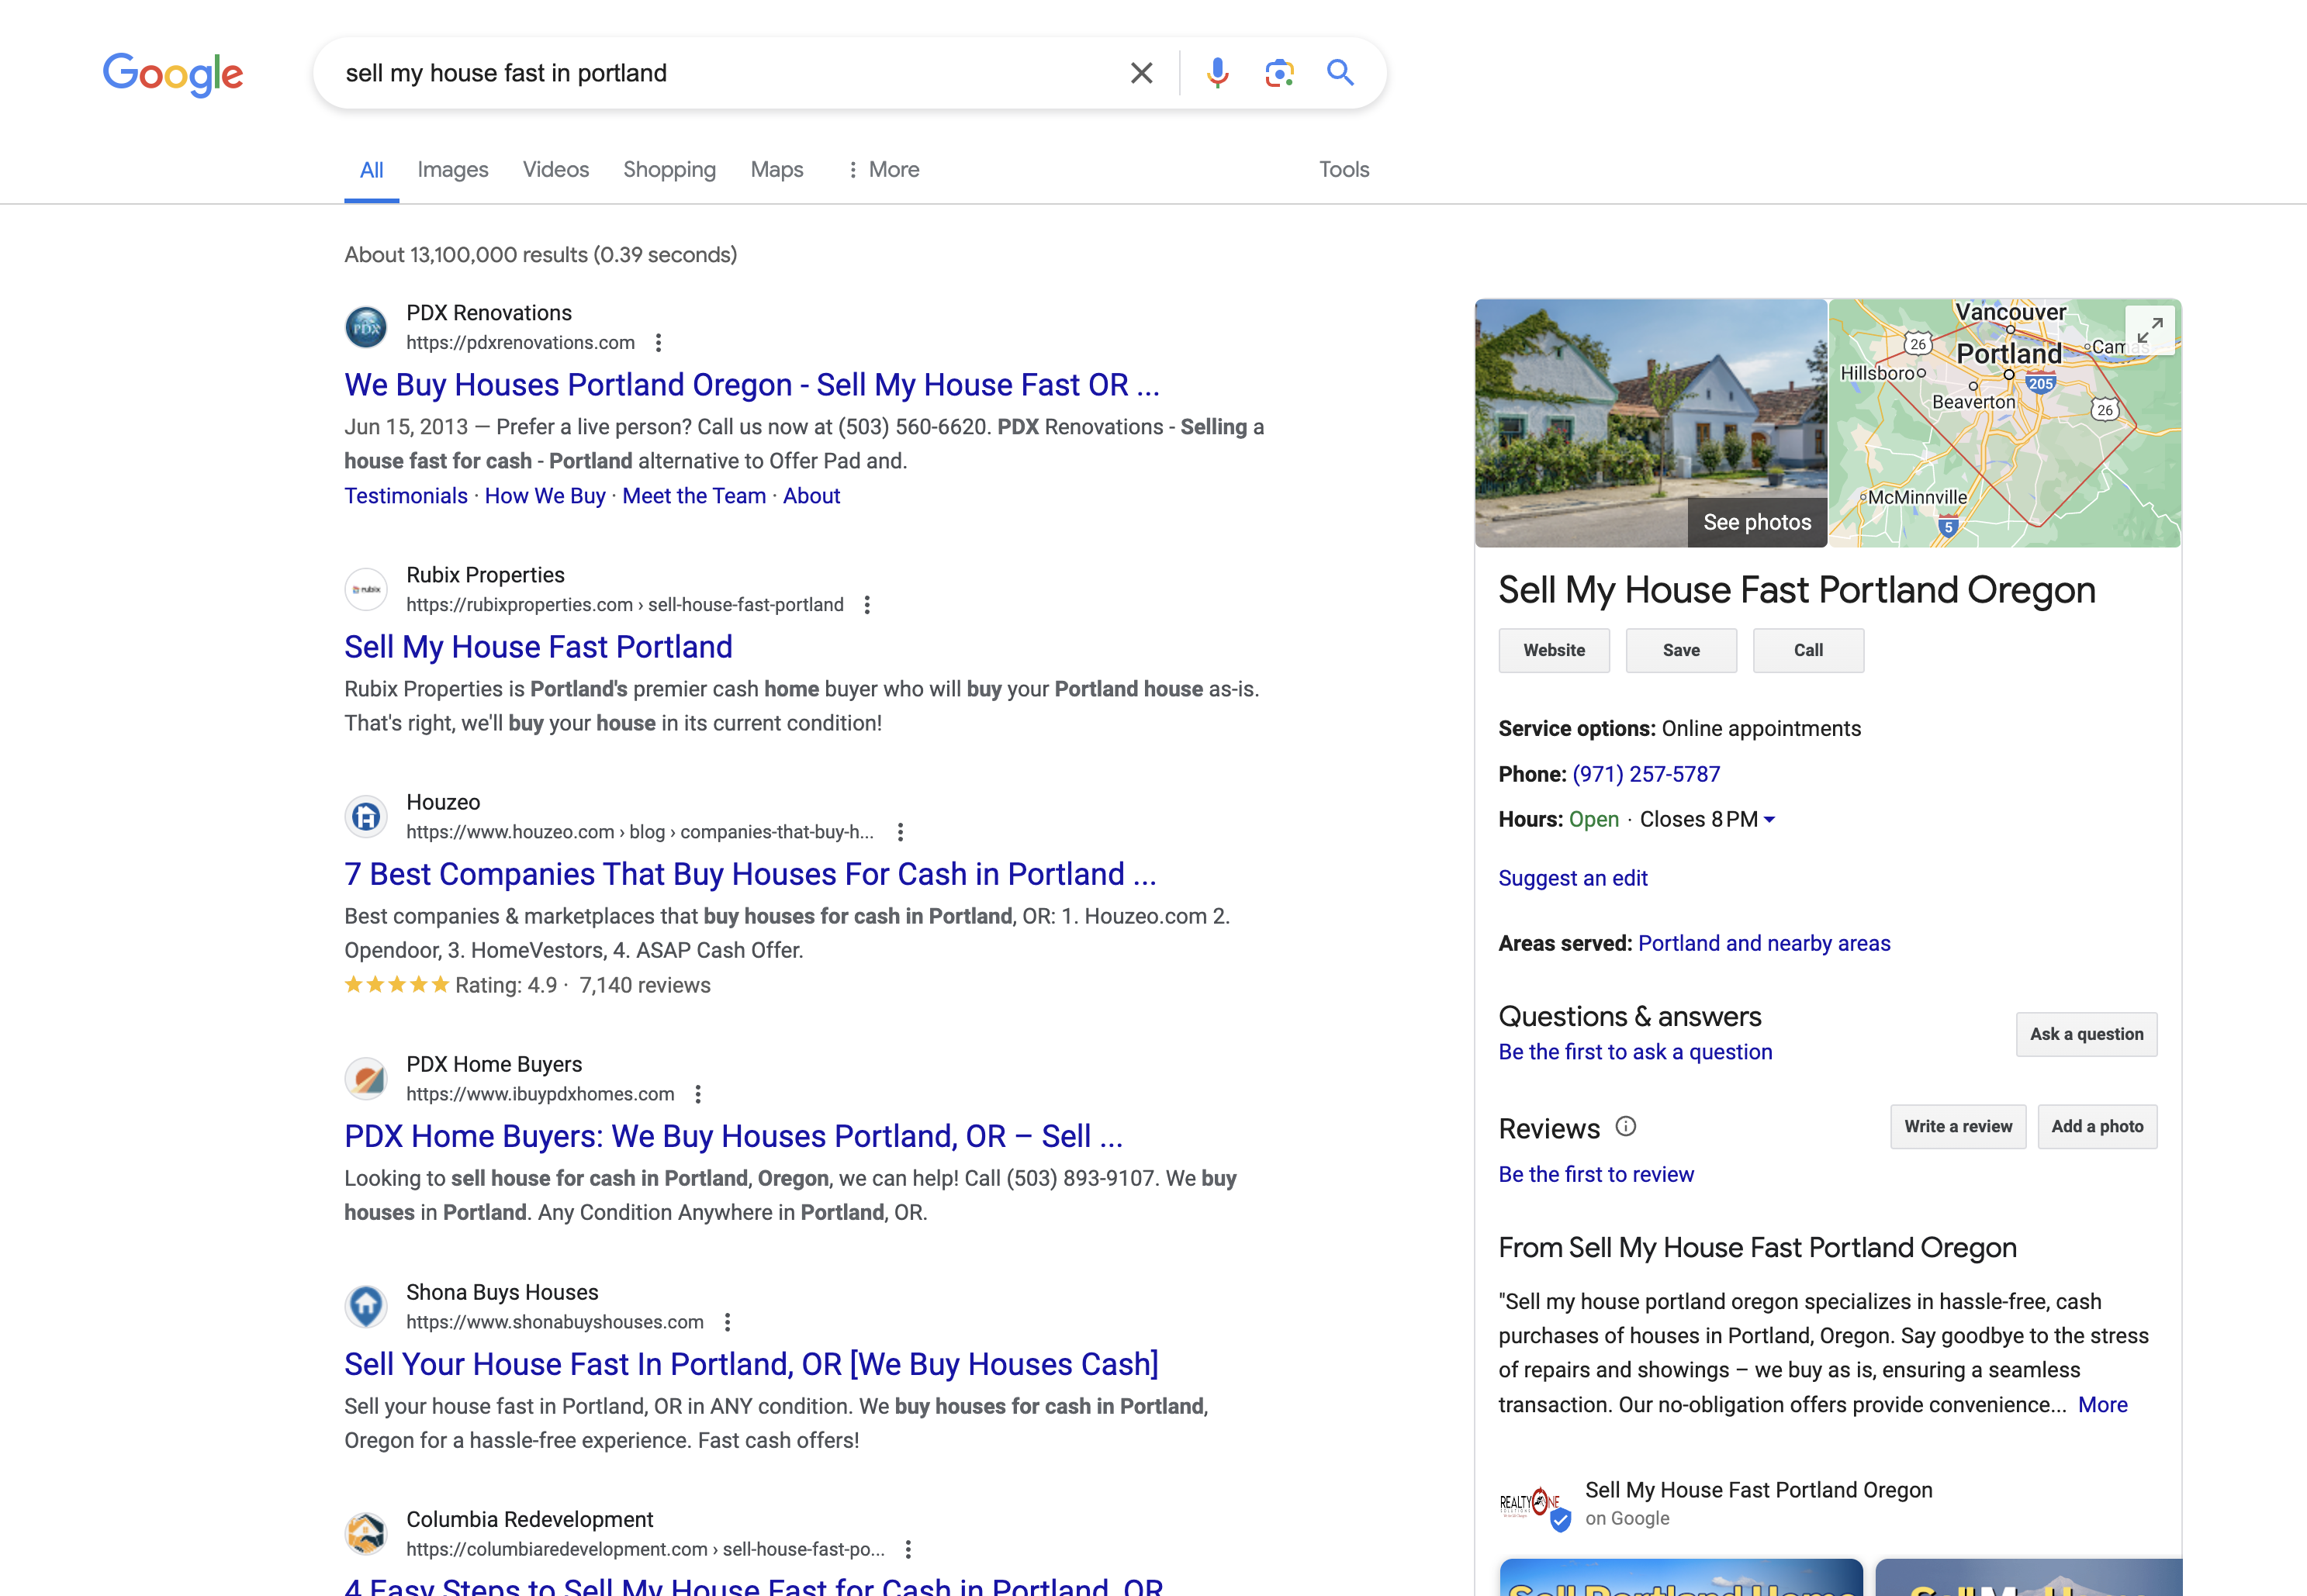Switch to the Images tab
2307x1596 pixels.
pyautogui.click(x=452, y=170)
